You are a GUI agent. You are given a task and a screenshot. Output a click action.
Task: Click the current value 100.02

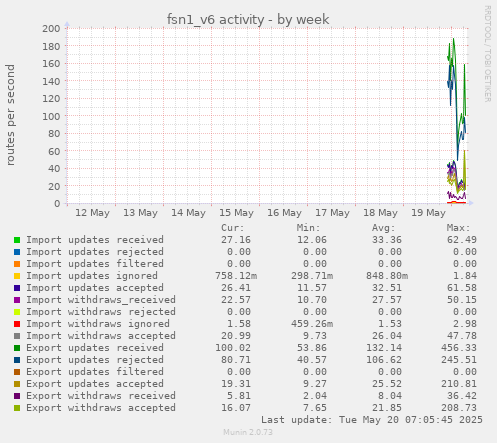click(x=233, y=348)
